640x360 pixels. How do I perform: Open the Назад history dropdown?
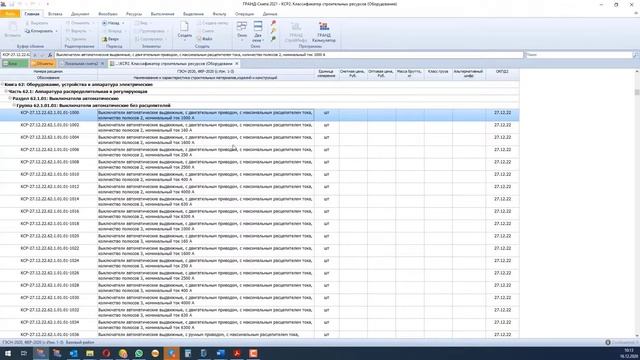[123, 23]
